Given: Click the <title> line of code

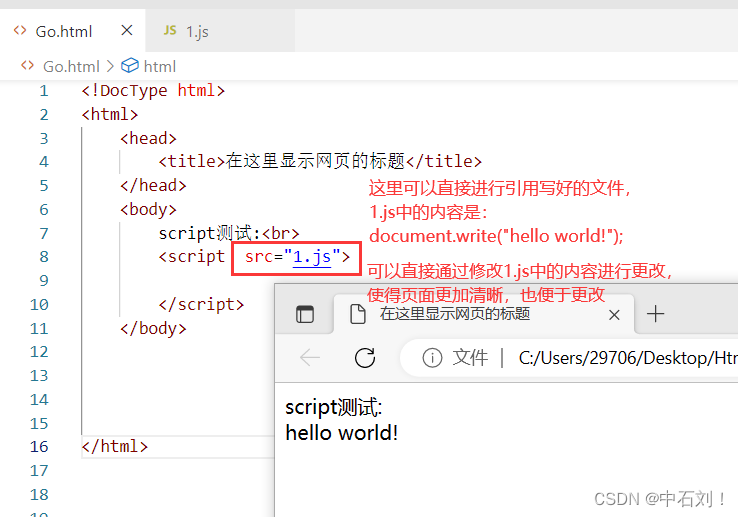Looking at the screenshot, I should (x=320, y=162).
